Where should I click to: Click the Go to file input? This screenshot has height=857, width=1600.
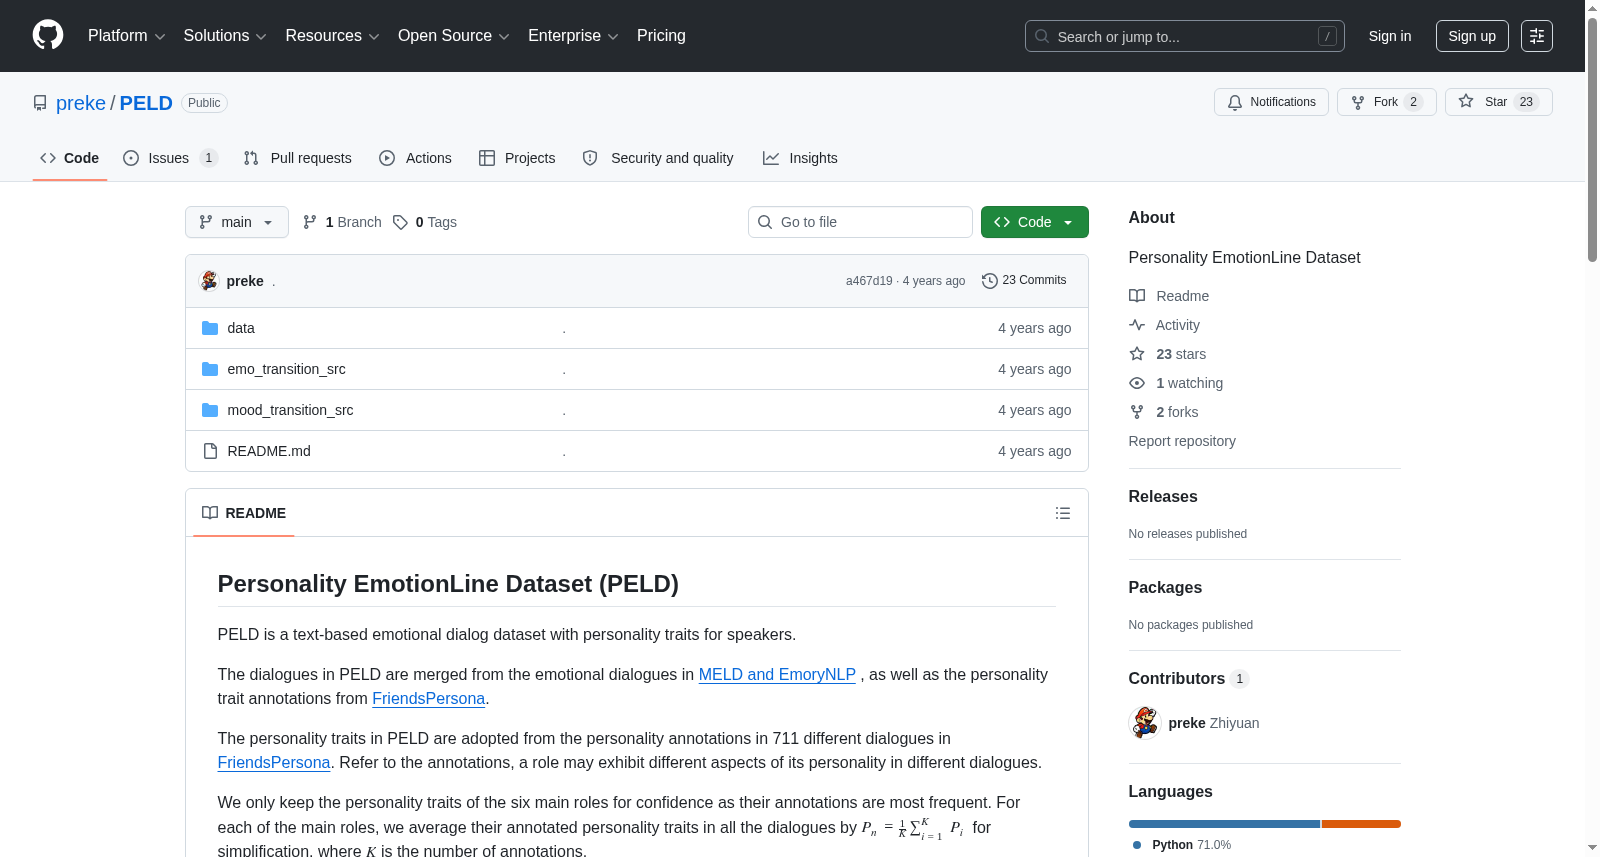pos(860,222)
